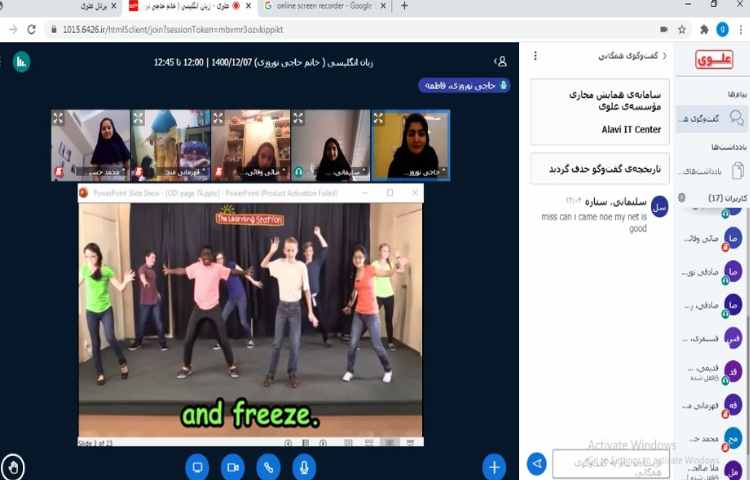
Task: Click camera permission icon in address bar
Action: (x=663, y=30)
